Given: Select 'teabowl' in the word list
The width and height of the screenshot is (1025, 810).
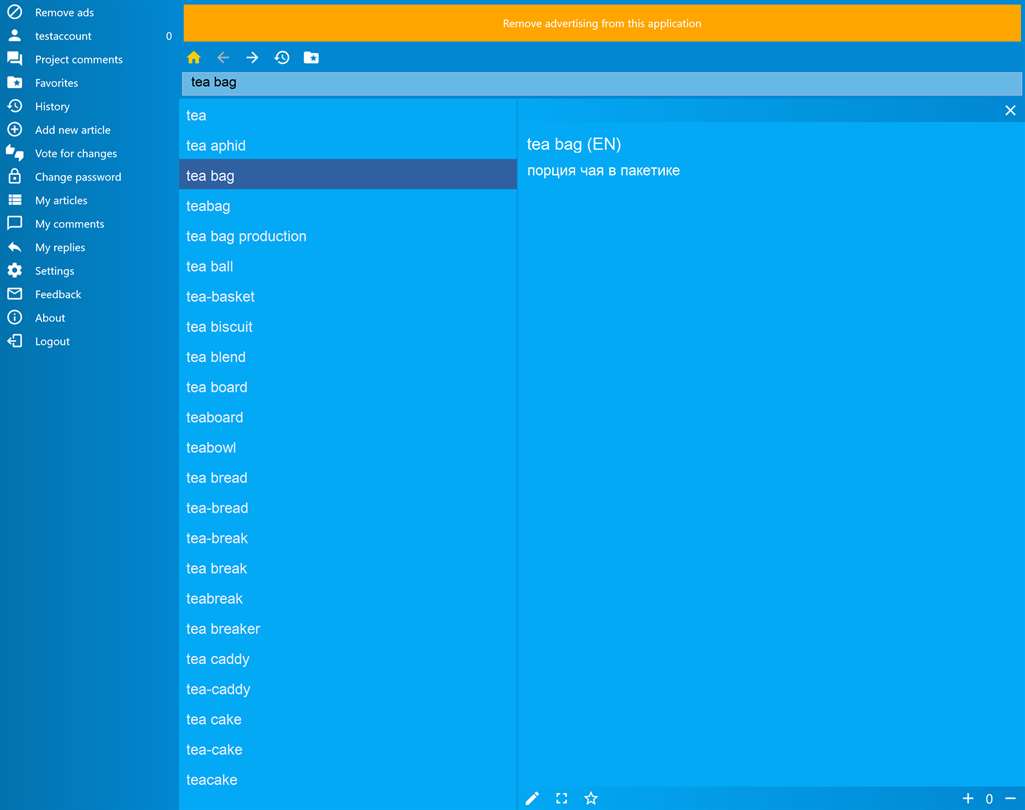Looking at the screenshot, I should coord(348,448).
